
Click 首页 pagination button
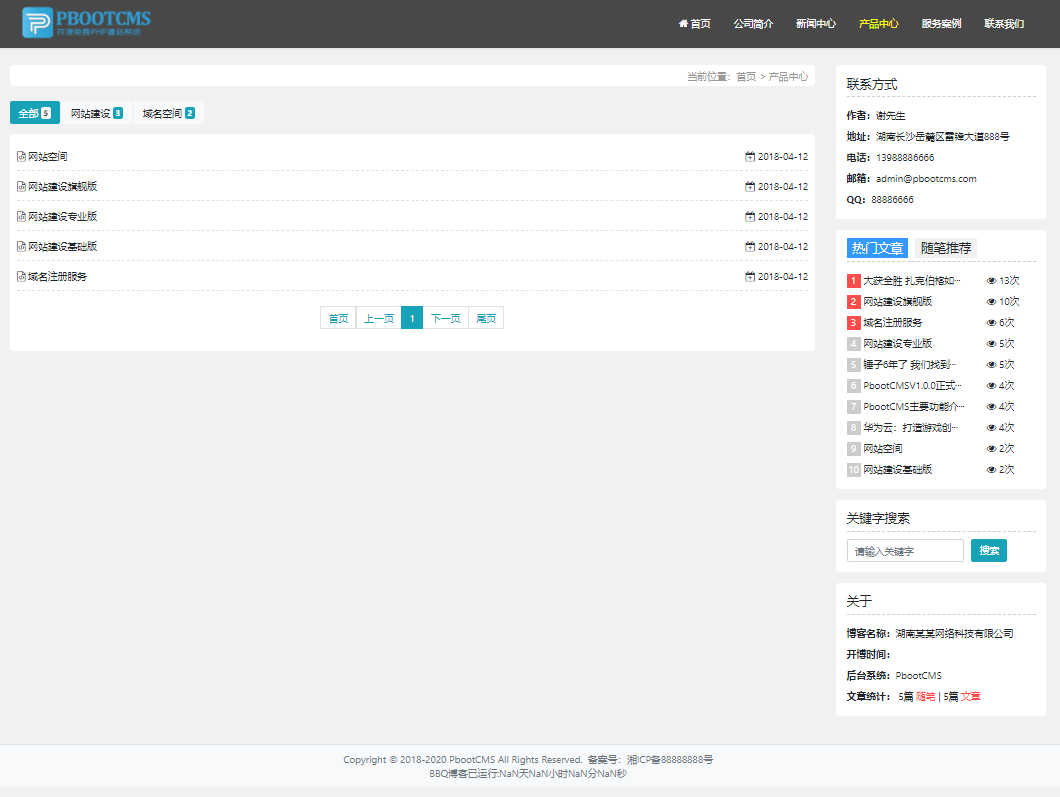338,318
